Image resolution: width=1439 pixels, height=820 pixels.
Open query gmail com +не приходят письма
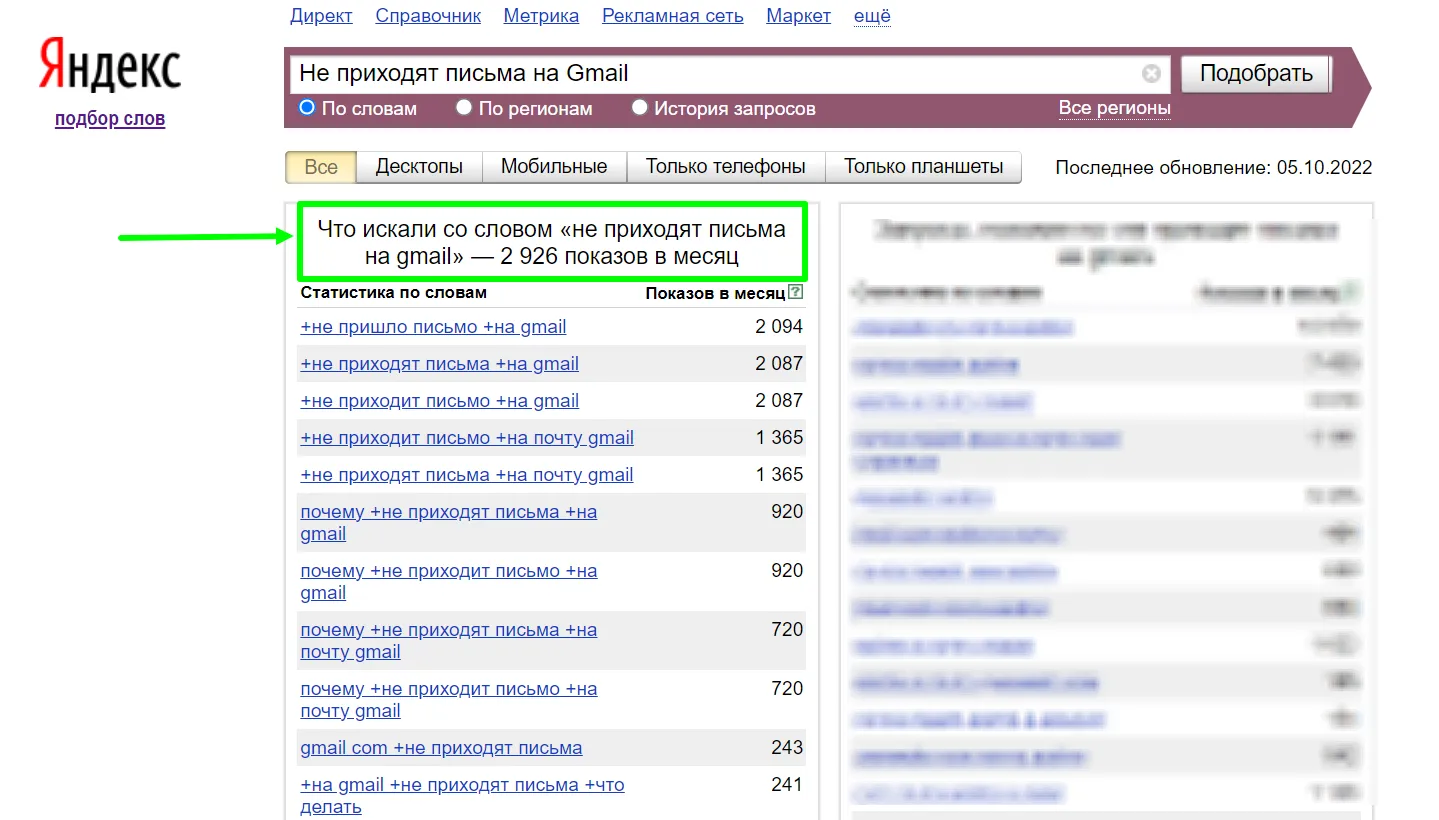[441, 748]
